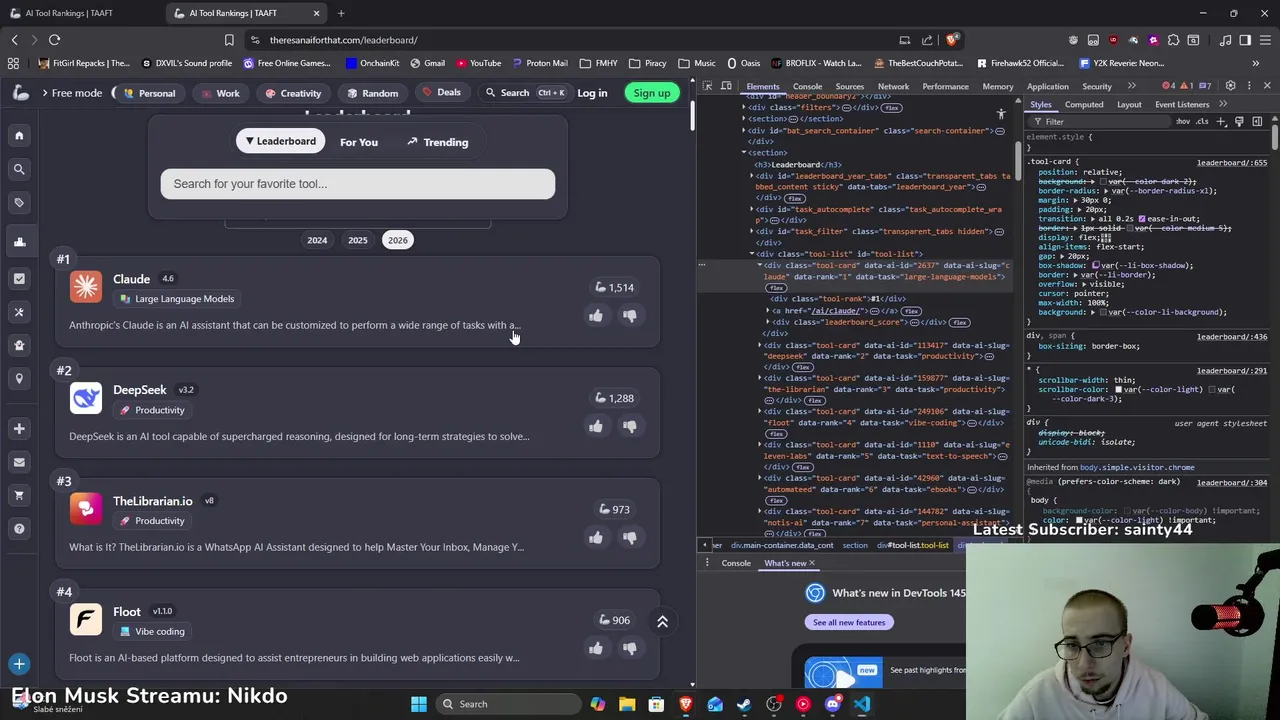Activate the DevTools inspect element picker icon
The width and height of the screenshot is (1280, 720).
pos(707,86)
